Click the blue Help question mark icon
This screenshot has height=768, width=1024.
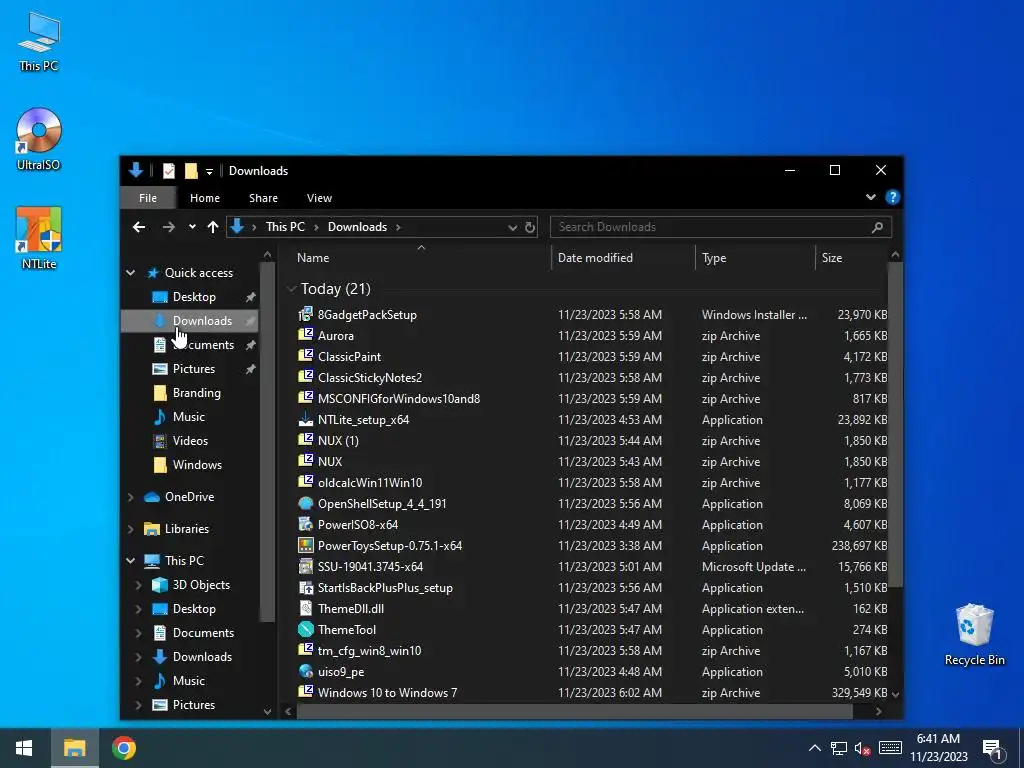(893, 197)
